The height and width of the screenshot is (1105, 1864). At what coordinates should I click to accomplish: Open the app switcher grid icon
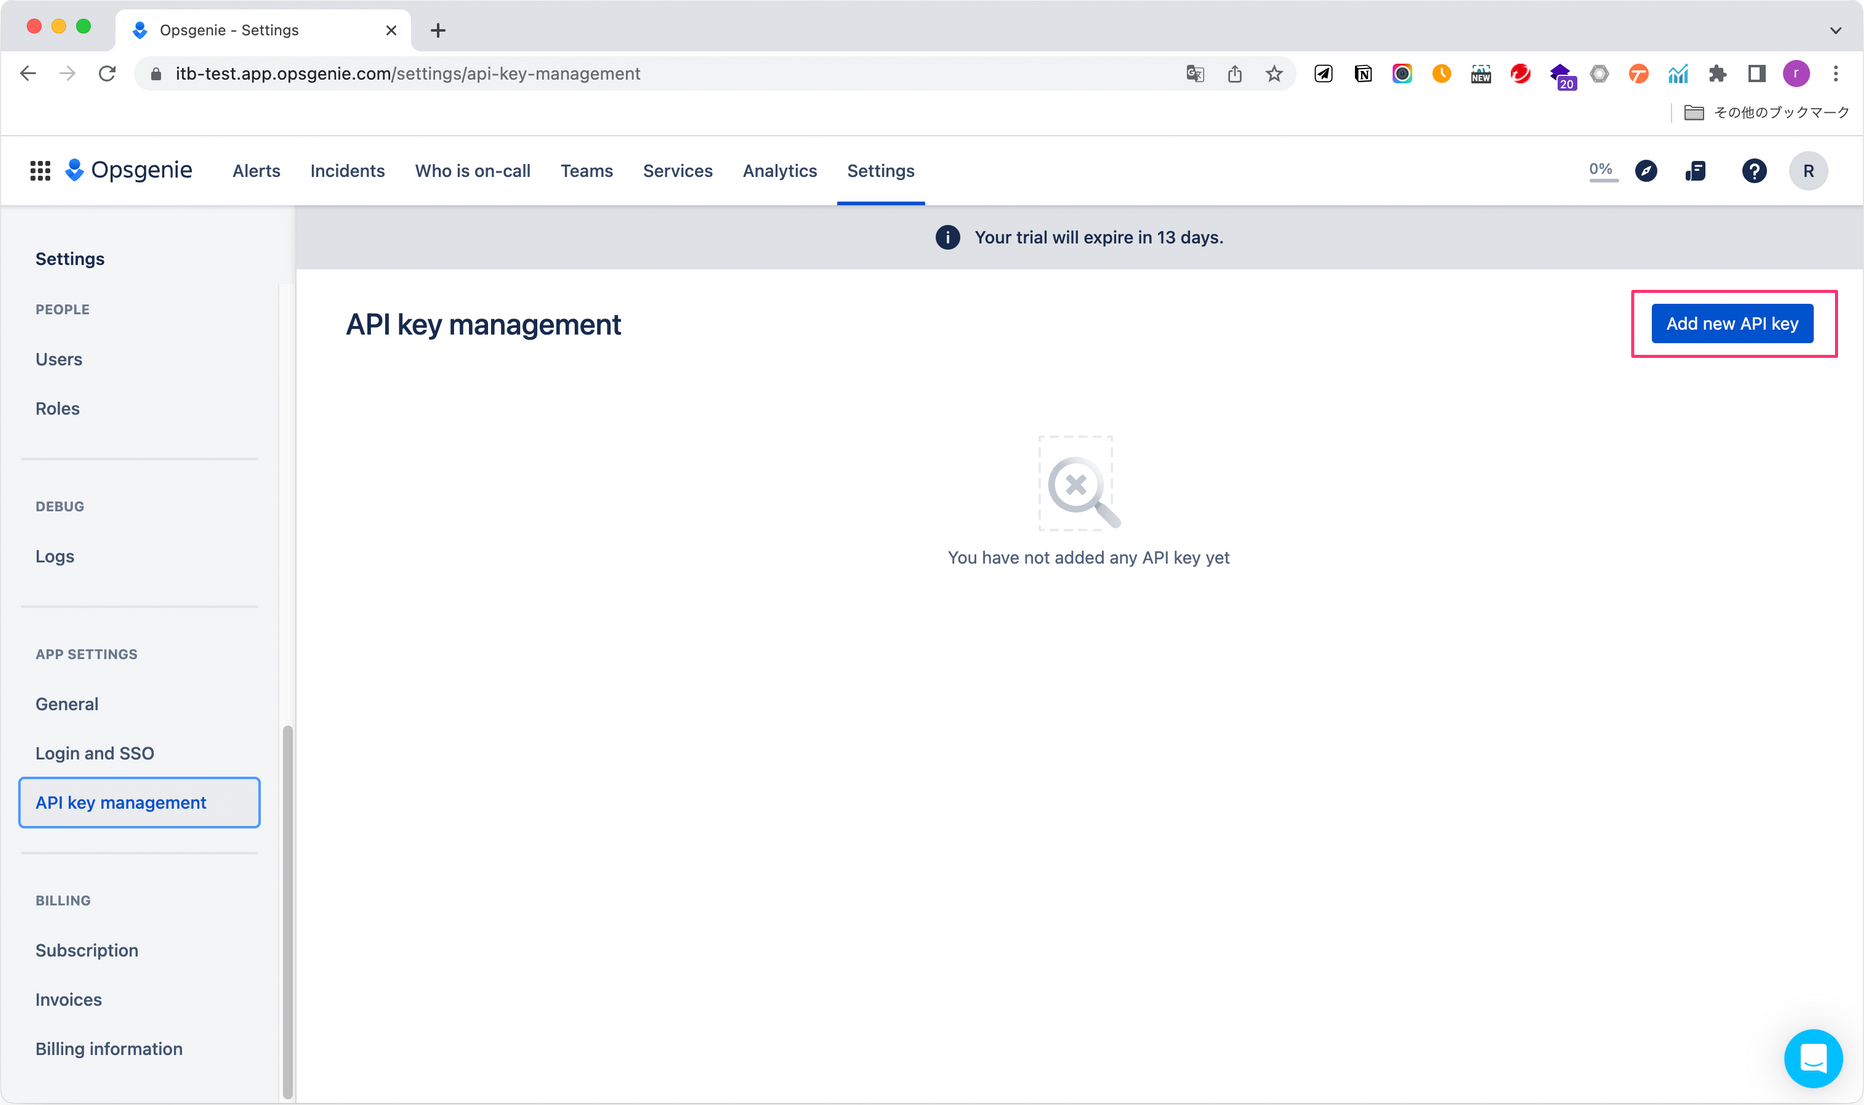tap(40, 171)
